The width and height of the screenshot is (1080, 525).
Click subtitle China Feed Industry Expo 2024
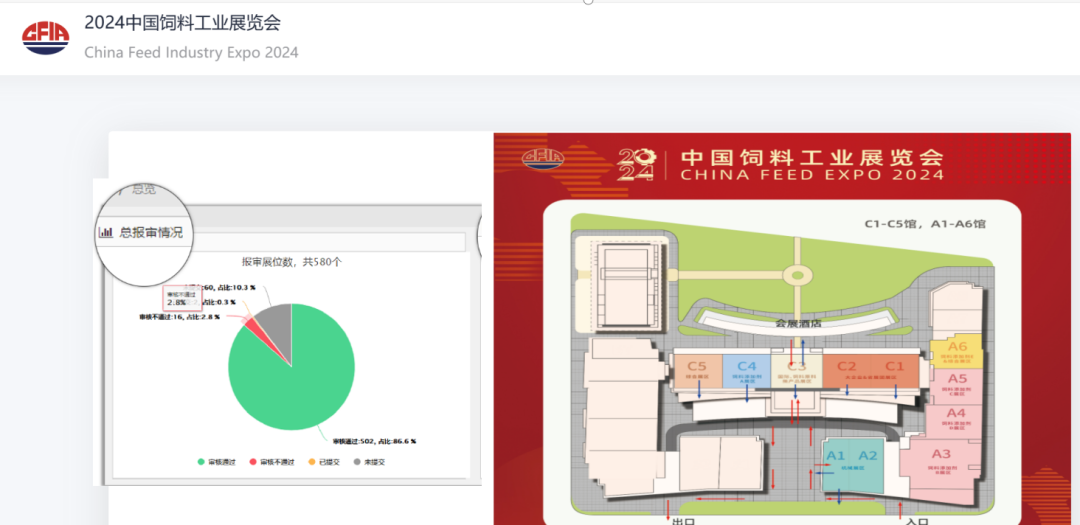[x=191, y=52]
